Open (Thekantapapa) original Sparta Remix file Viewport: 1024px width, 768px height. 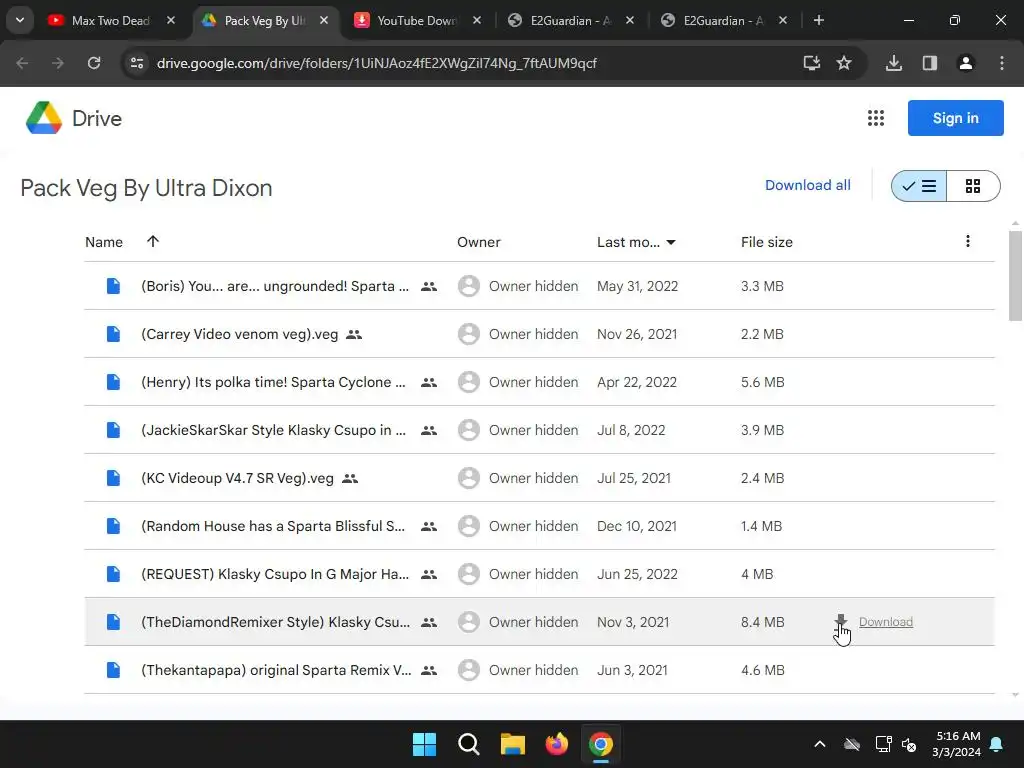pos(276,670)
